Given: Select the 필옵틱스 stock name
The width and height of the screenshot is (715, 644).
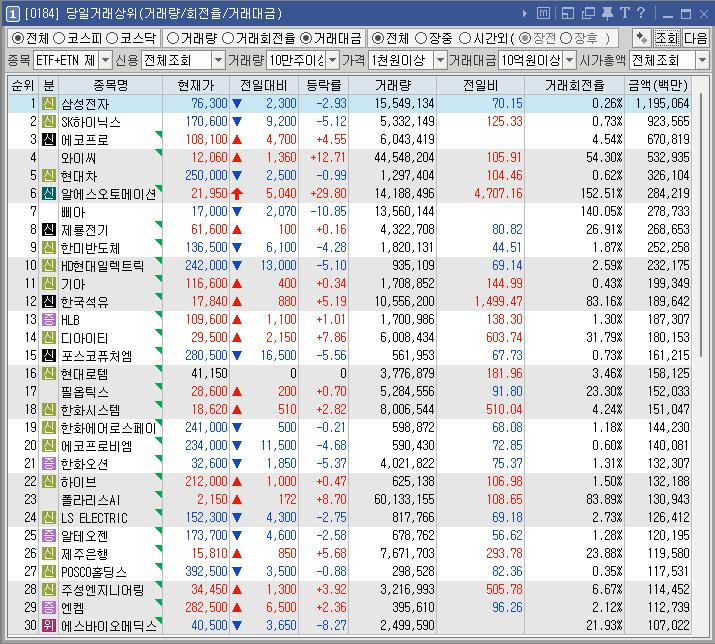Looking at the screenshot, I should (x=85, y=391).
